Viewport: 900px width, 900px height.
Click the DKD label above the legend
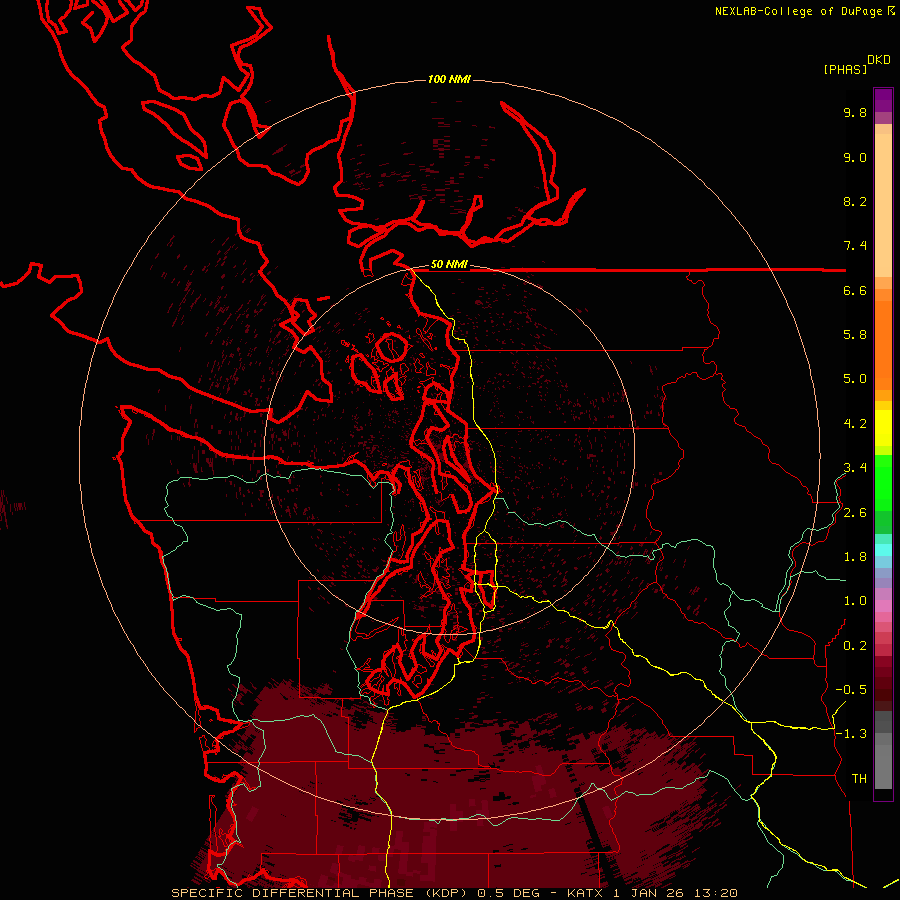[x=879, y=60]
